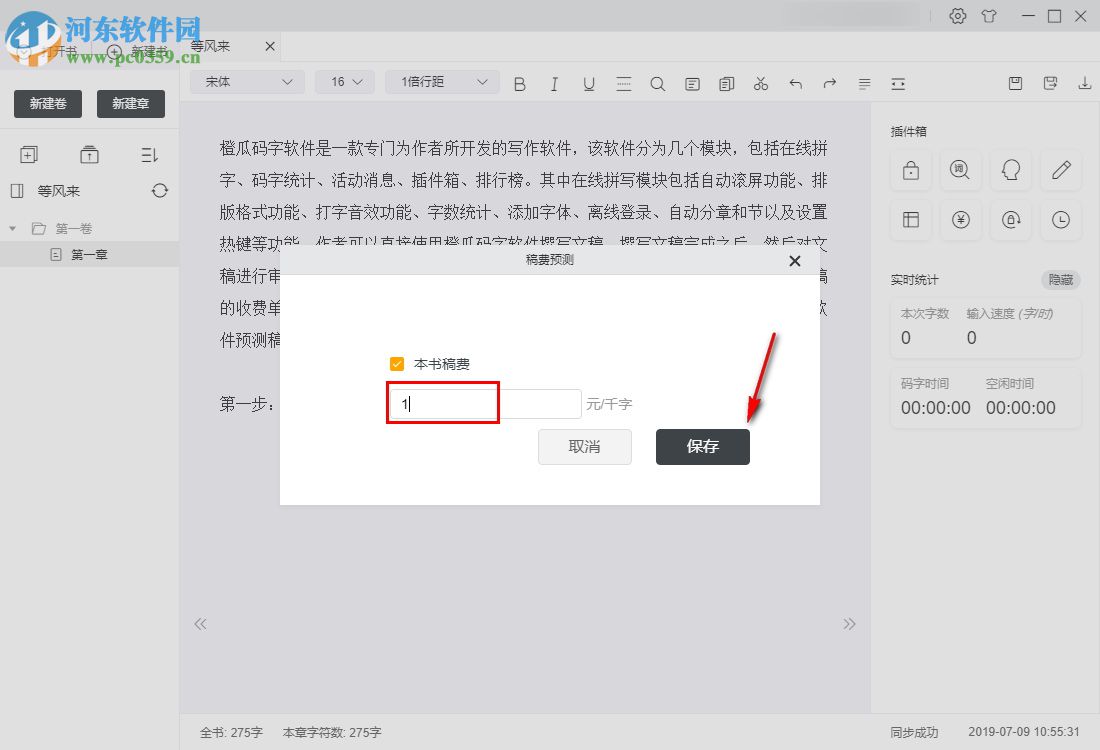
Task: Open the timer clock plugin icon
Action: (x=1060, y=220)
